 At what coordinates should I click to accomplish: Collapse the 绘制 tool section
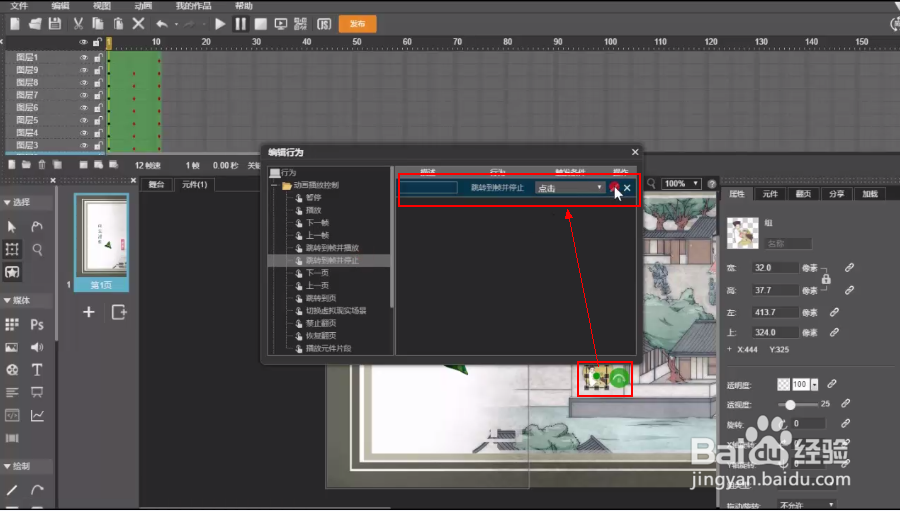[7, 466]
